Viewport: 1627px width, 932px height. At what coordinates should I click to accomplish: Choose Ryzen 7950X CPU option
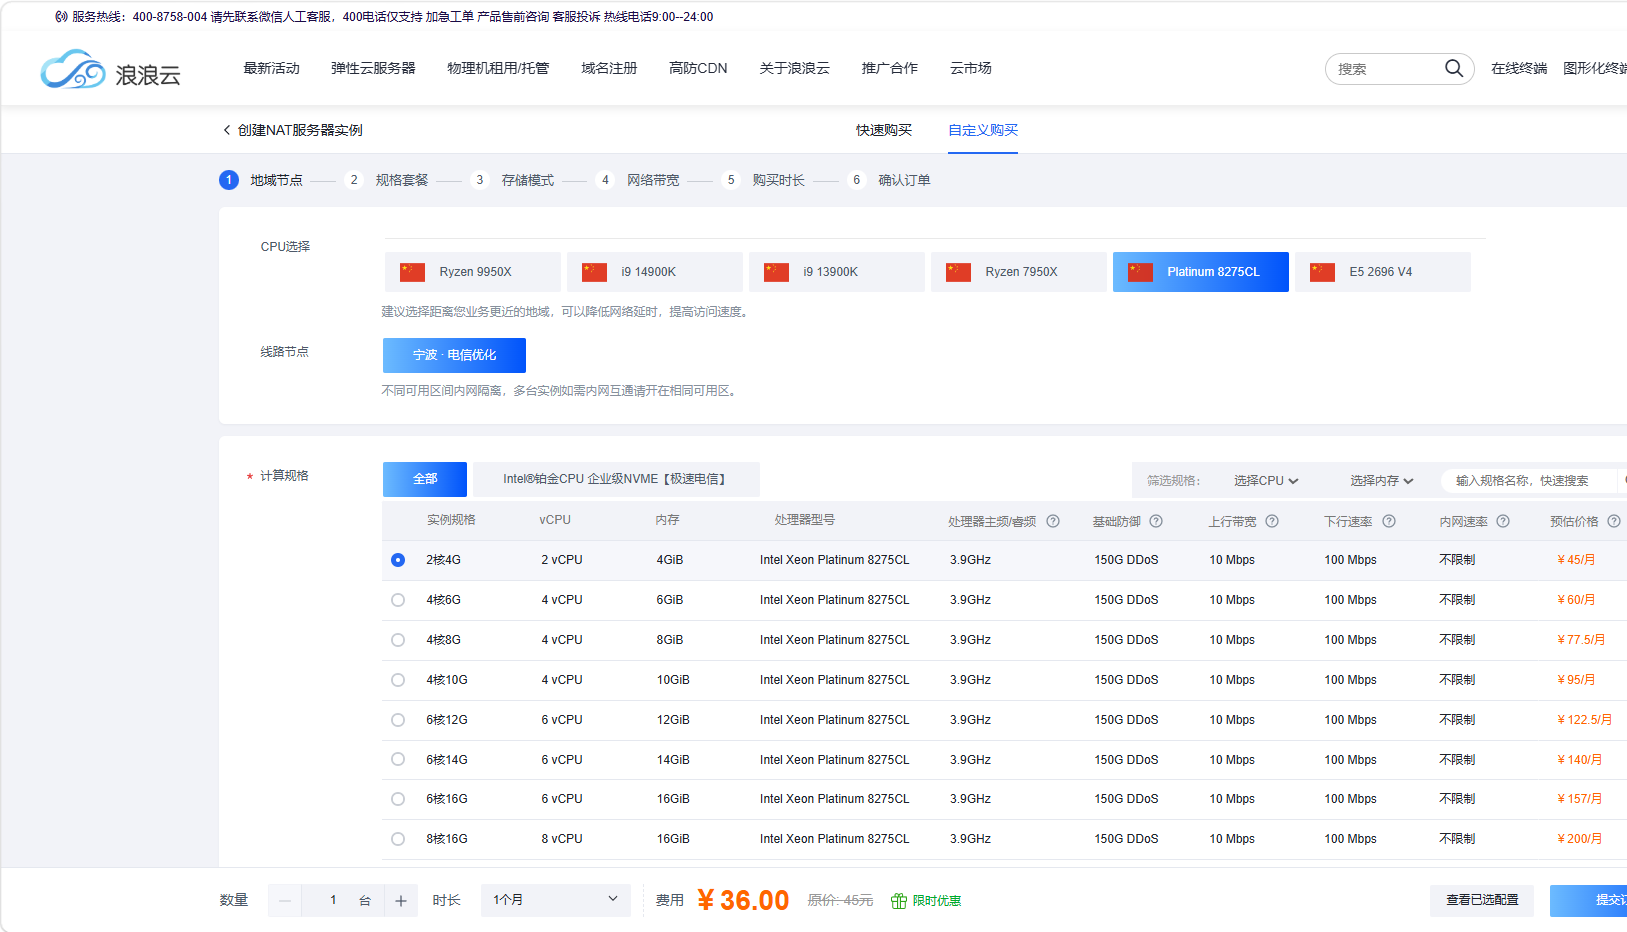pos(1019,272)
